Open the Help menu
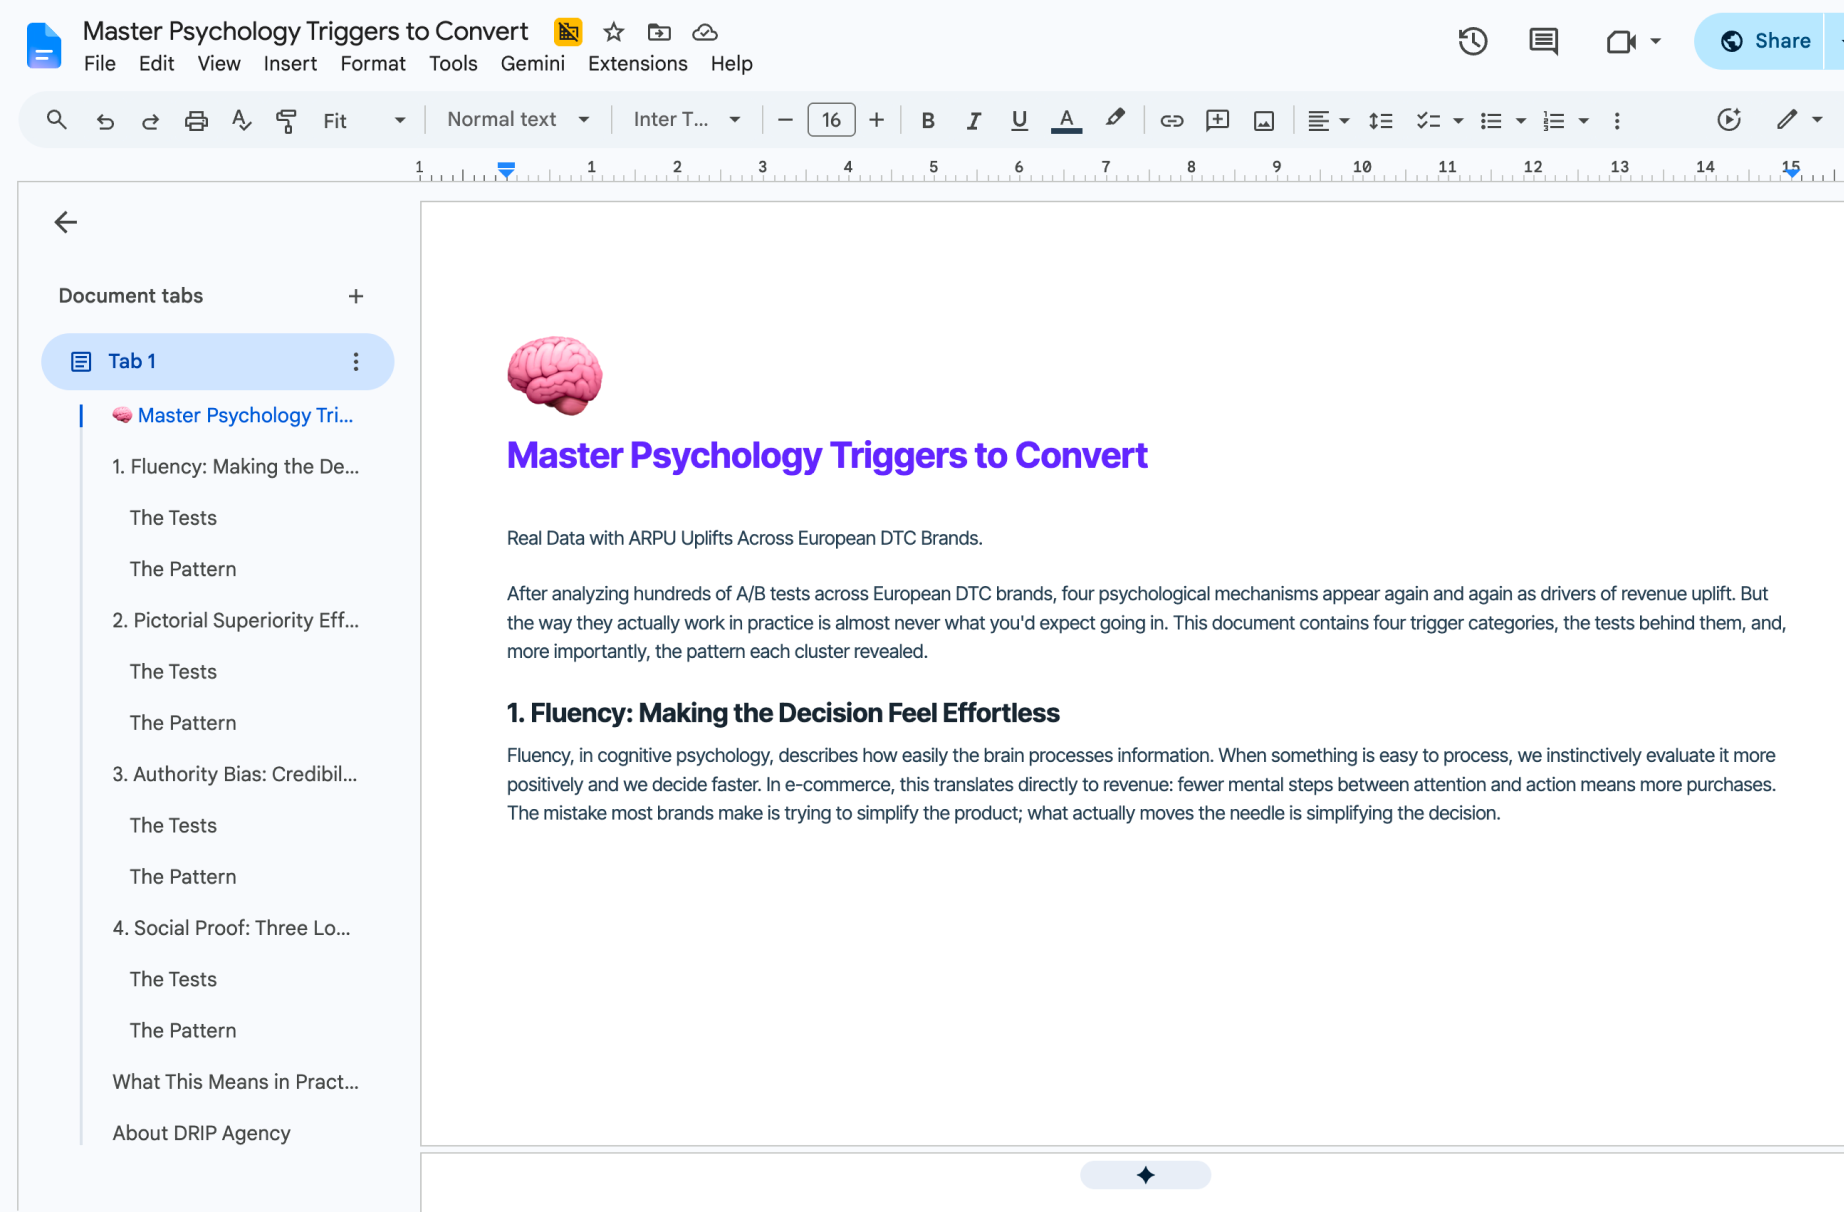 (732, 64)
